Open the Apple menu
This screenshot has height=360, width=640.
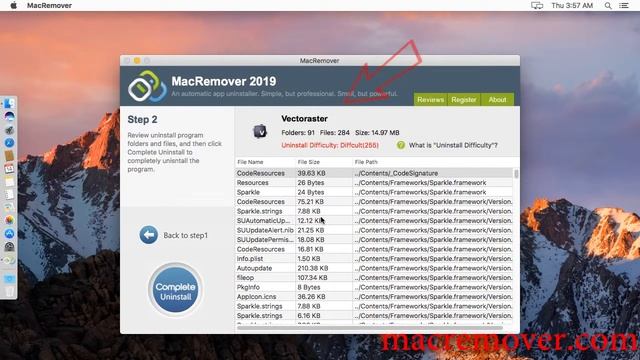tap(13, 5)
